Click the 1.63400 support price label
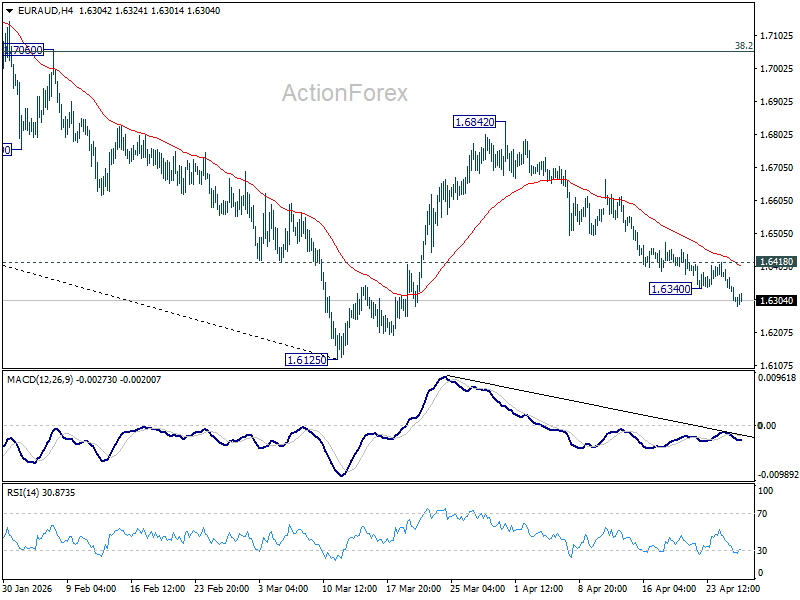 coord(670,289)
